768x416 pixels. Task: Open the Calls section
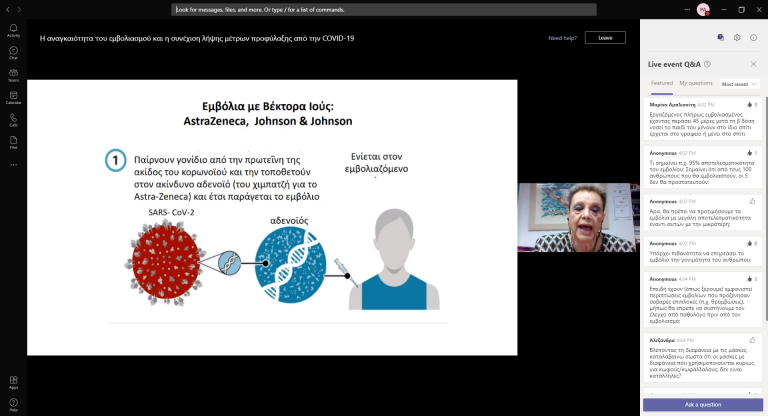(13, 119)
